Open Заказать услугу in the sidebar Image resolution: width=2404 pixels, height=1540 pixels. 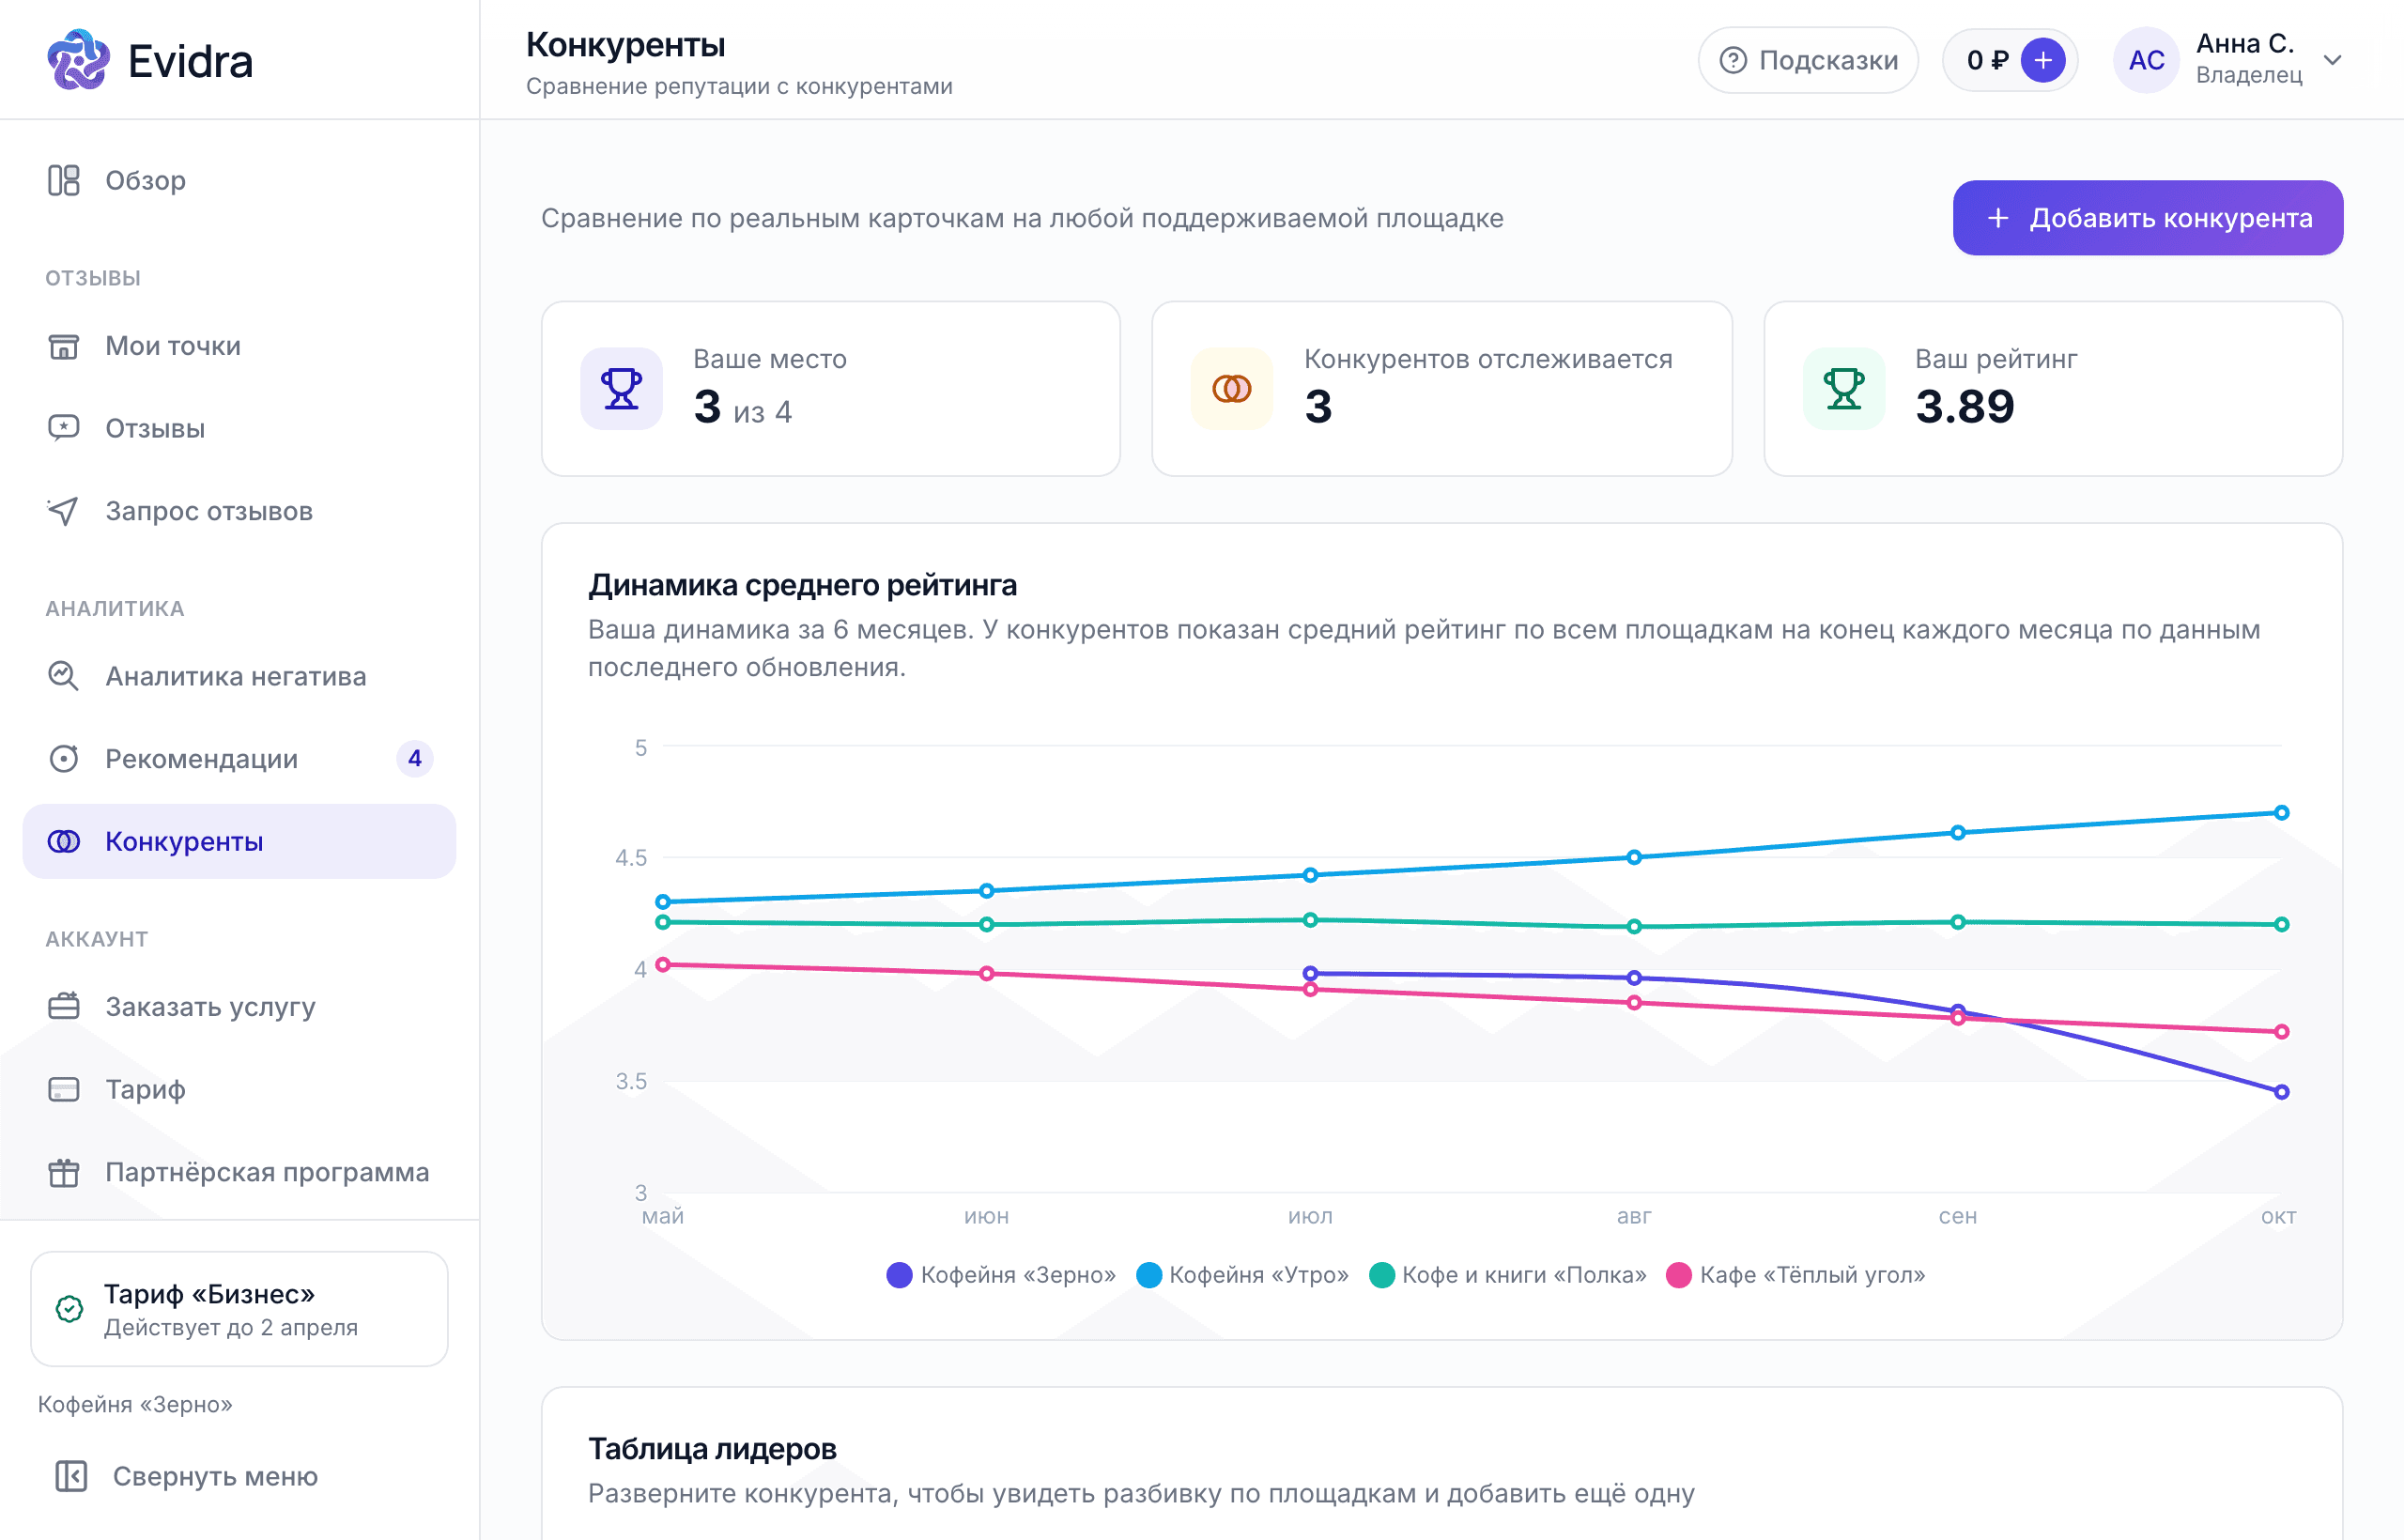click(x=239, y=1007)
